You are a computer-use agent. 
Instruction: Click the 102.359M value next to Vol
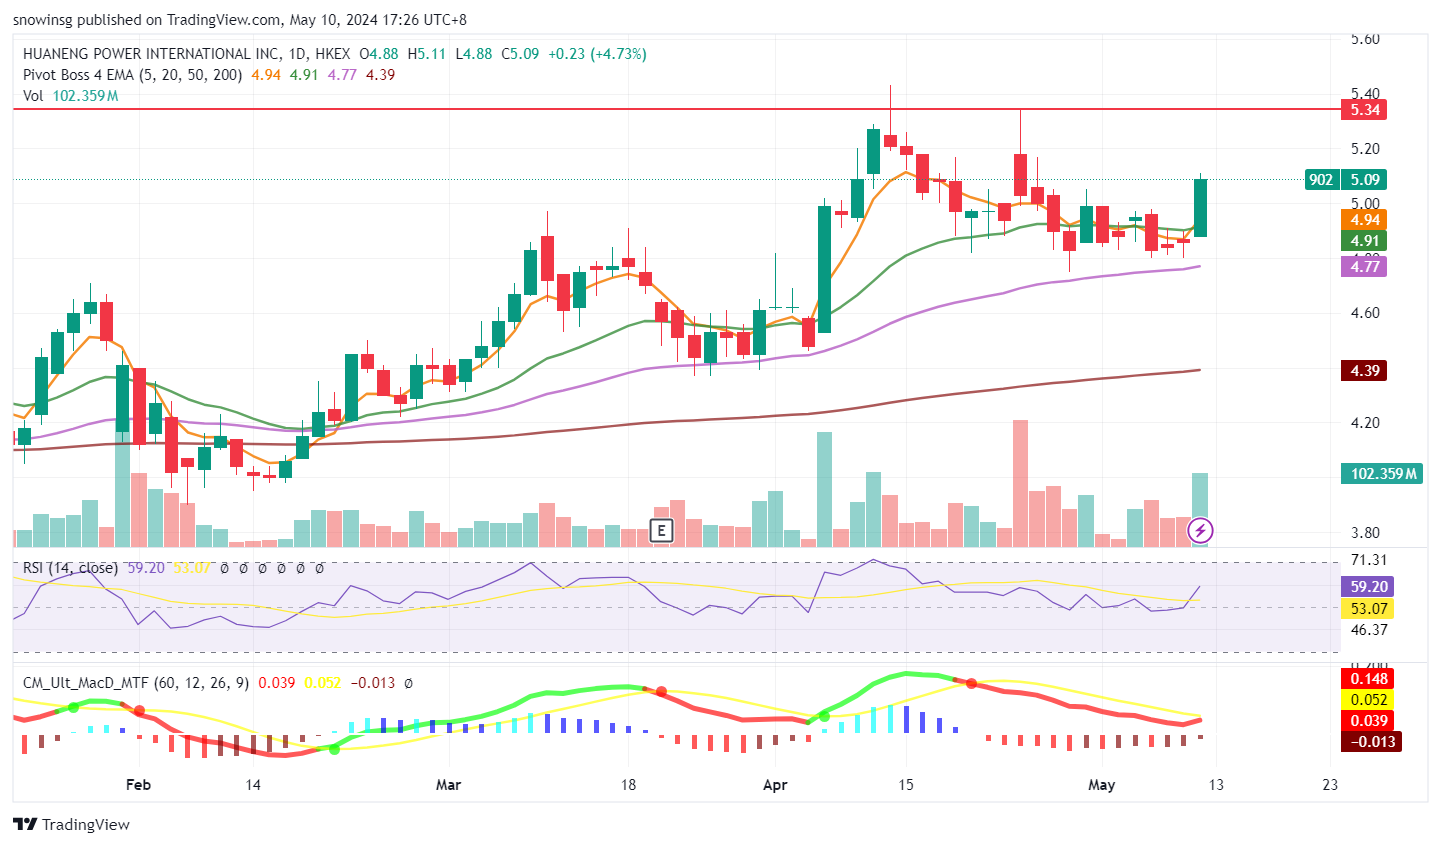tap(85, 96)
